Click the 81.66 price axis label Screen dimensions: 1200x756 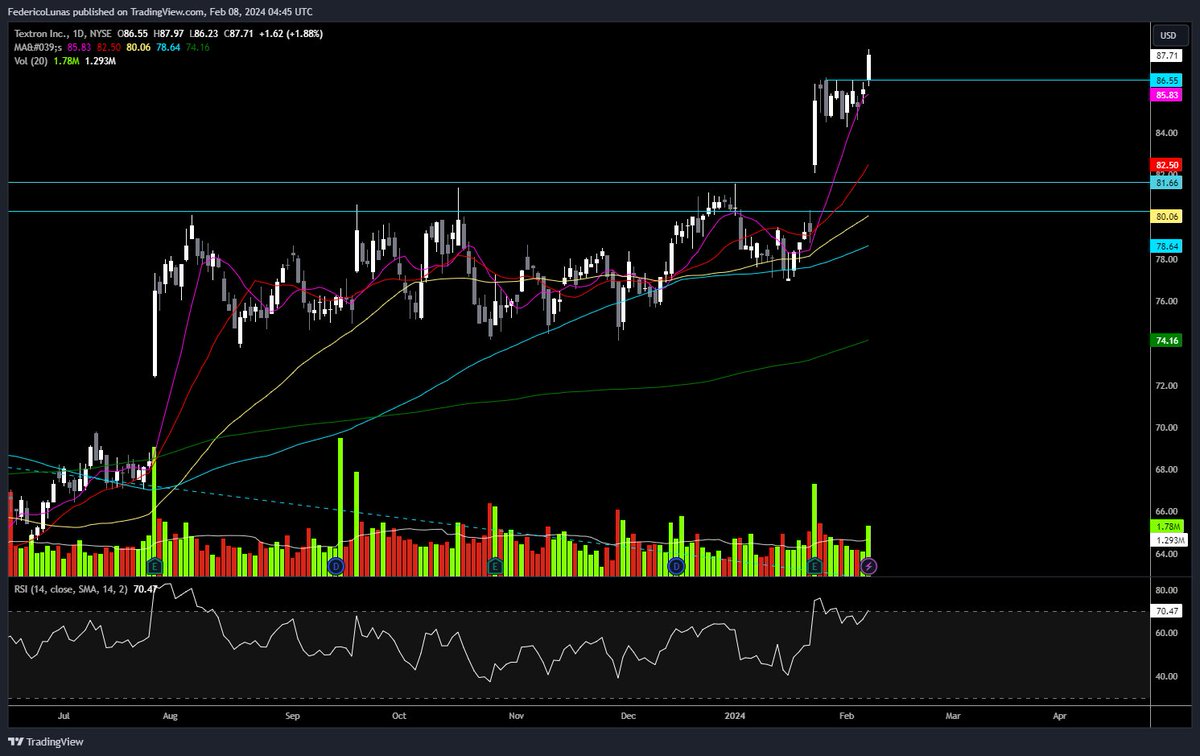[1168, 183]
